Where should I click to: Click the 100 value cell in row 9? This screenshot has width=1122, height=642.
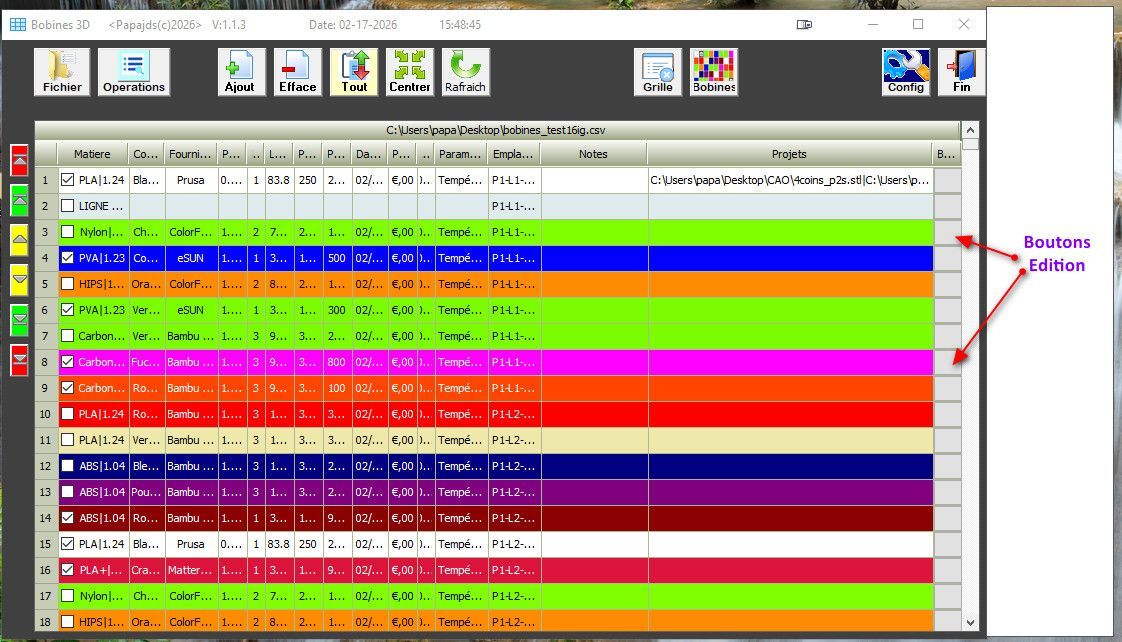coord(337,388)
